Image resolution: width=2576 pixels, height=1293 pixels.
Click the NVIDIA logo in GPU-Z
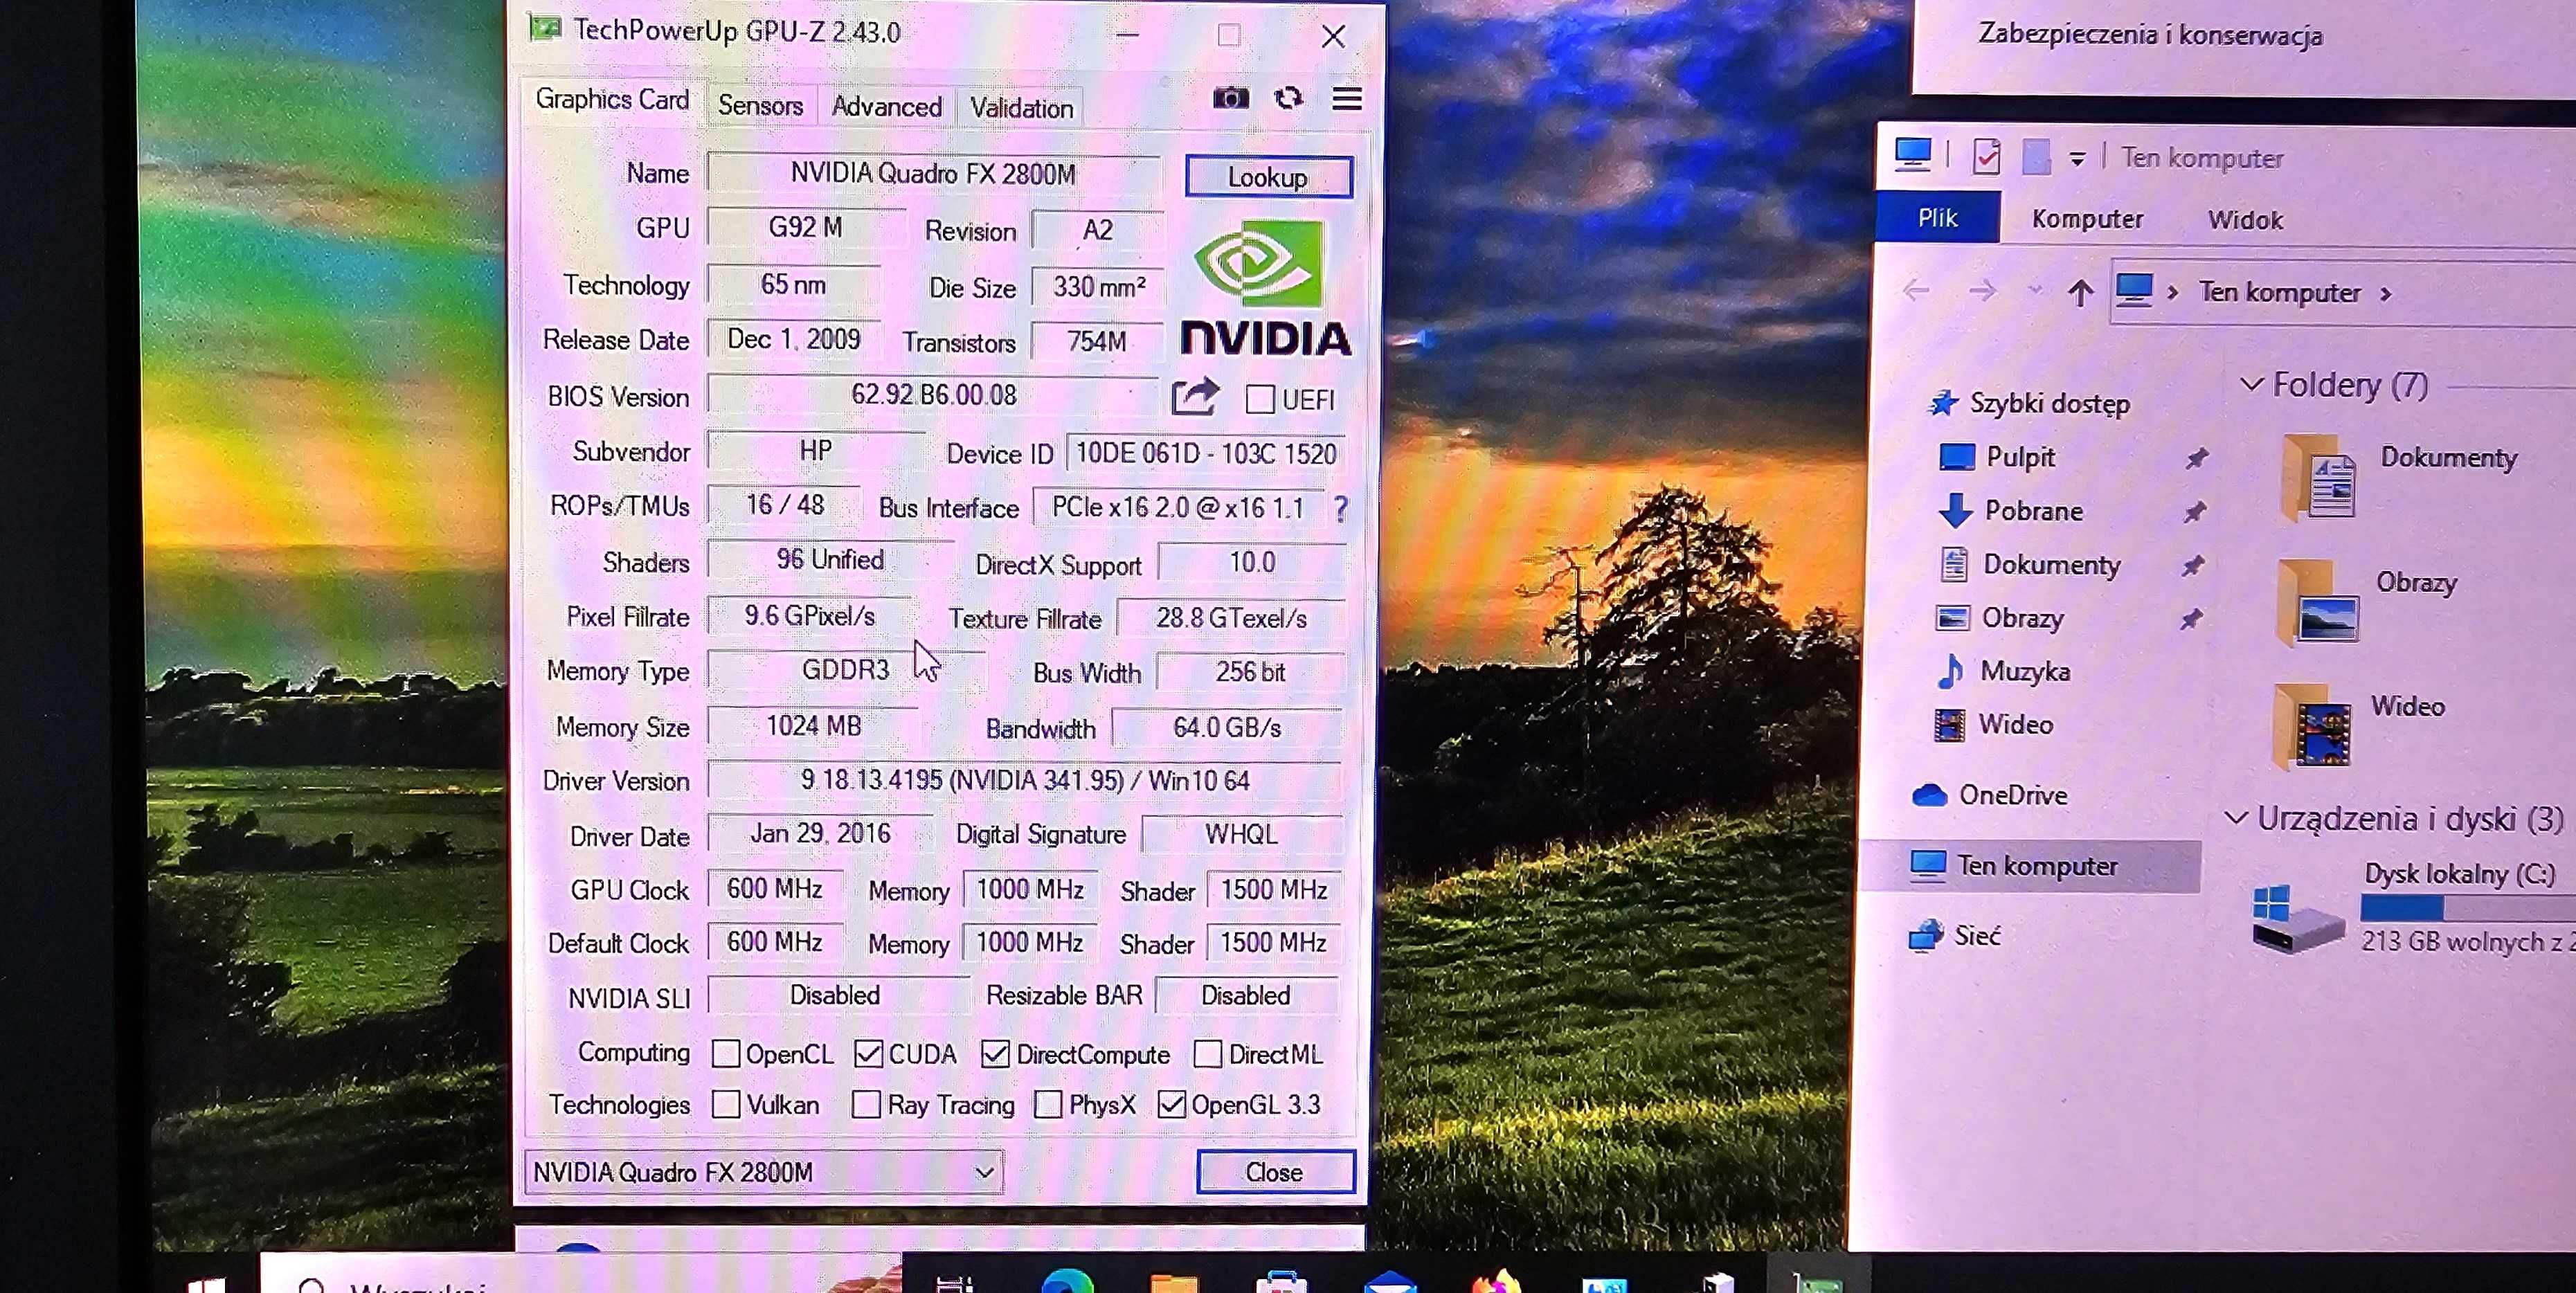1266,288
